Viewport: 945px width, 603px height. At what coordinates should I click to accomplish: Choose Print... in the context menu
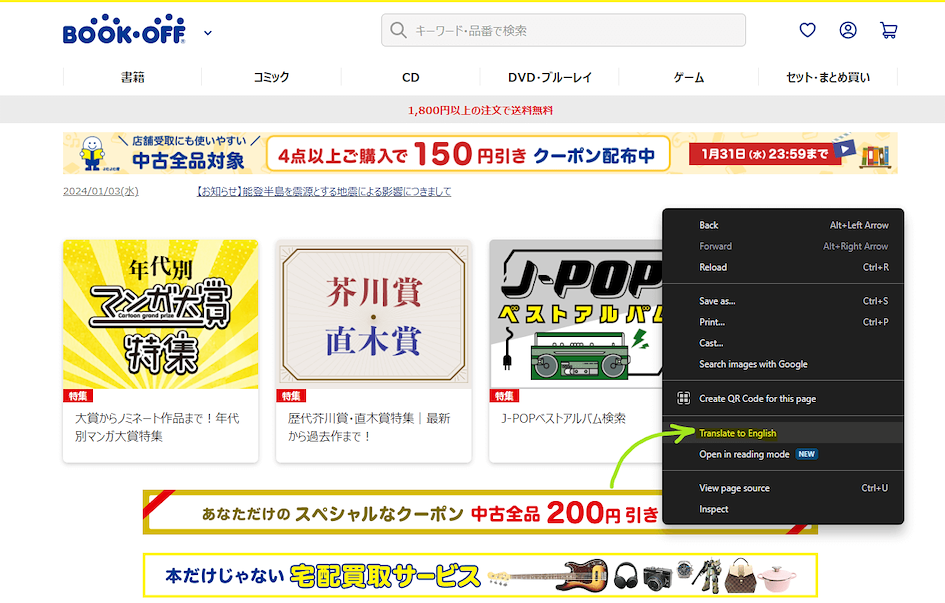coord(783,322)
